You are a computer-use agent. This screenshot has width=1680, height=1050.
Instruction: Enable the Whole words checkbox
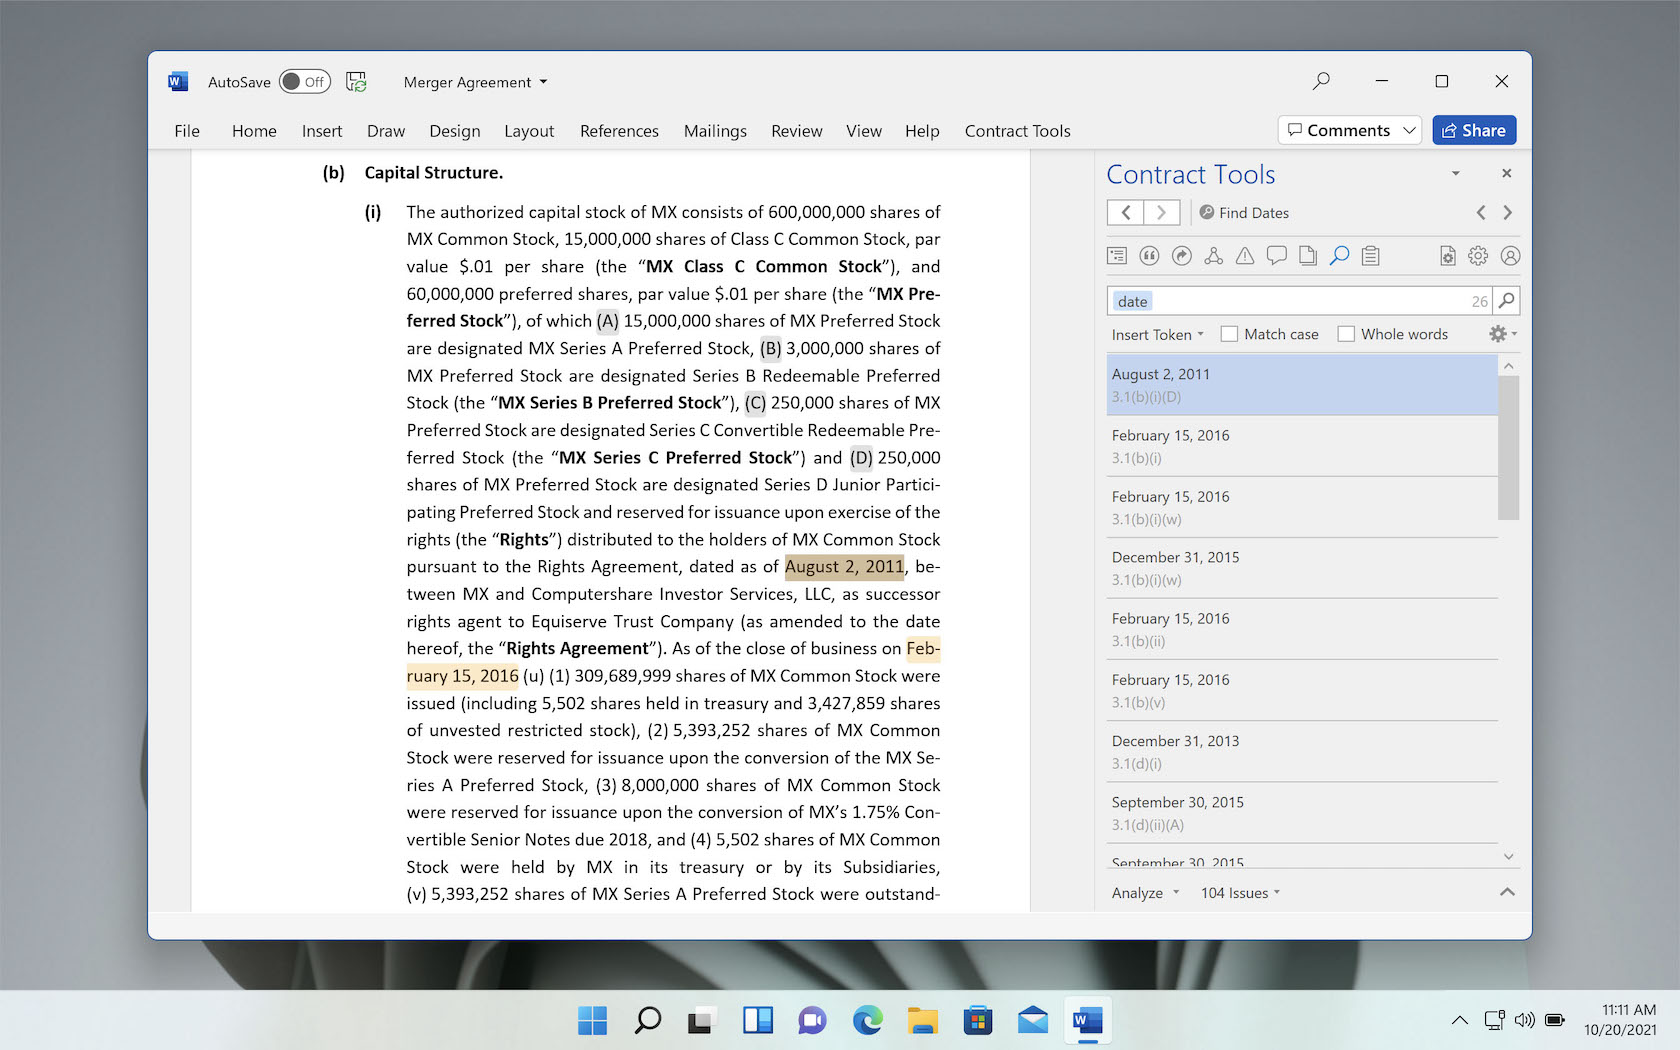(1346, 334)
